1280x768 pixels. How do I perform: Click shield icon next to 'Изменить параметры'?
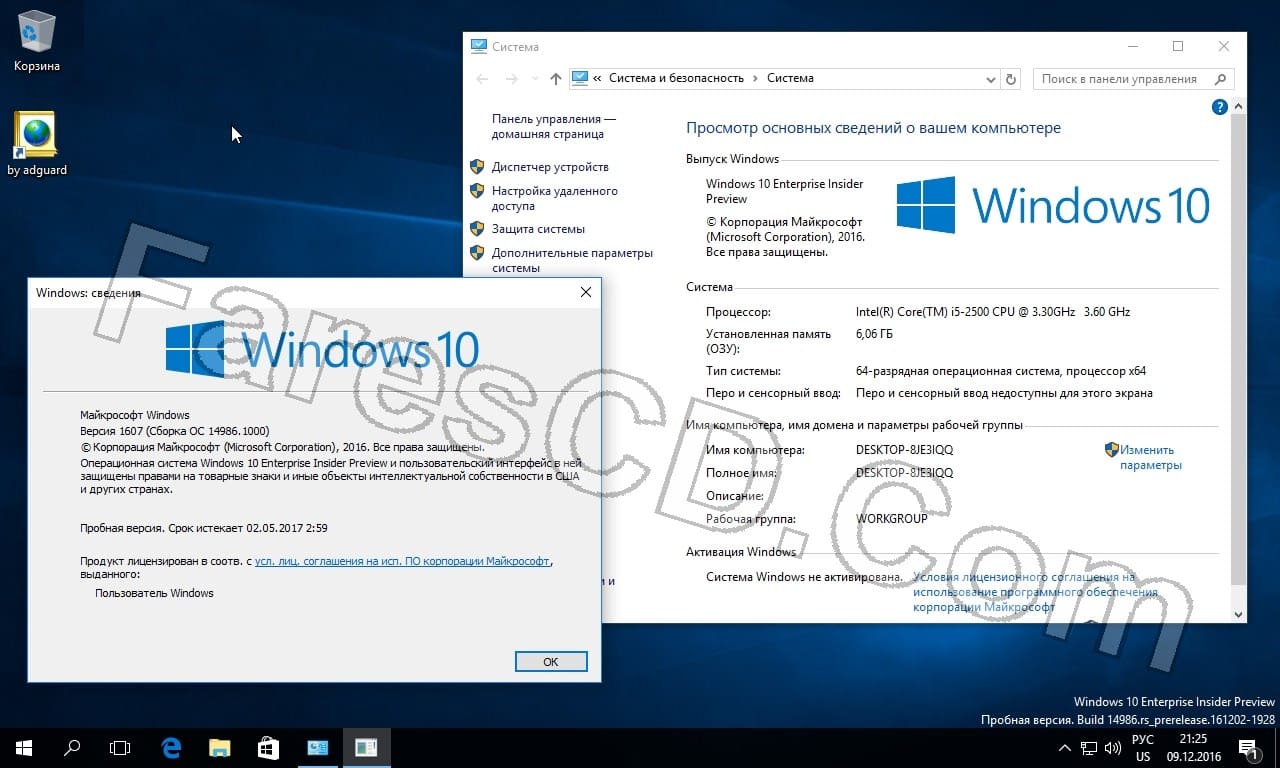coord(1111,450)
